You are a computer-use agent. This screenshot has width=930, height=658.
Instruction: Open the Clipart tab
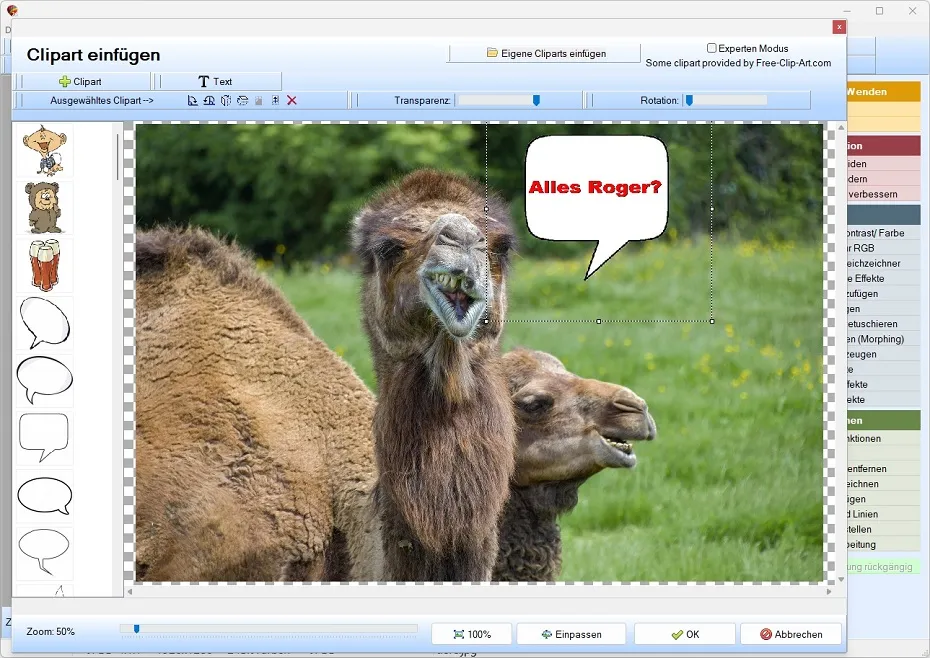(x=81, y=81)
